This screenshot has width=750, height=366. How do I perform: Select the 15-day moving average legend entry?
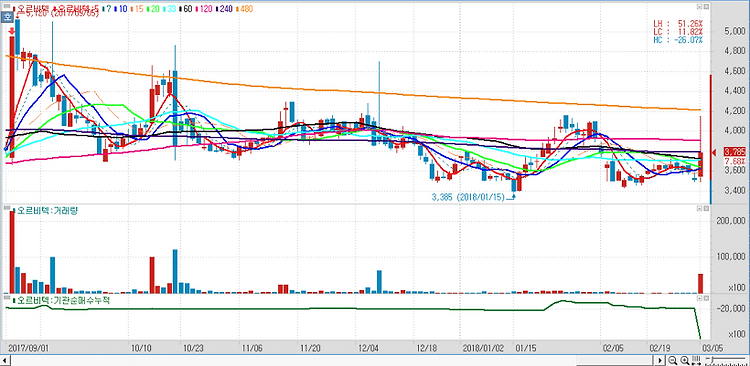[137, 9]
